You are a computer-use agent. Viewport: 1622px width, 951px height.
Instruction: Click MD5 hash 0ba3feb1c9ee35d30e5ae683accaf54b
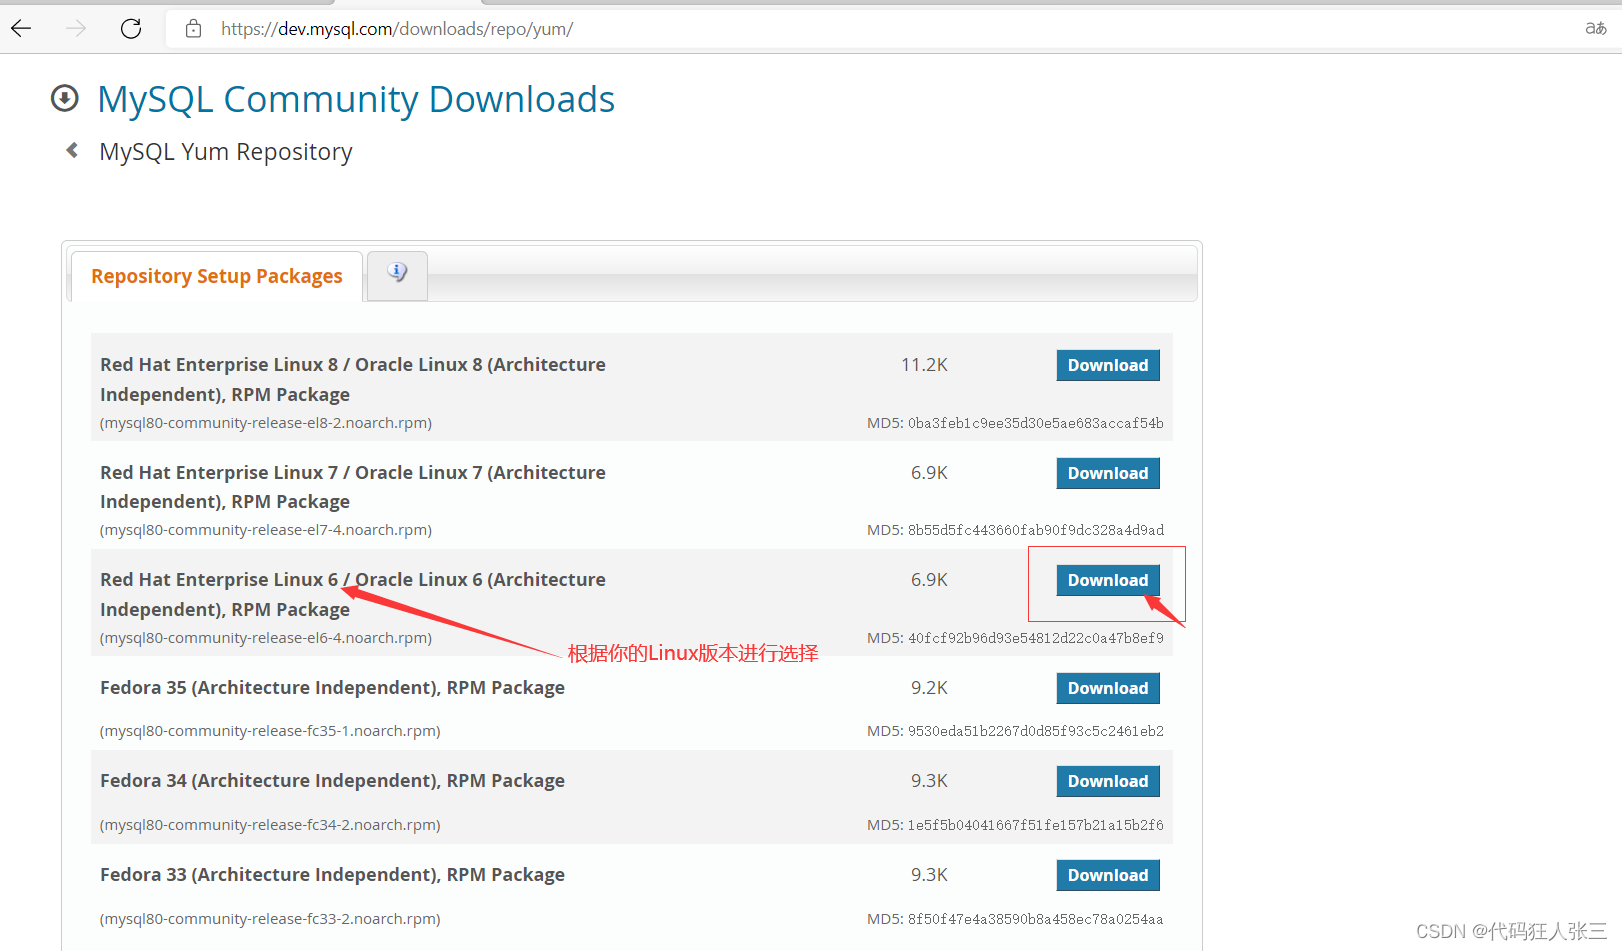[1036, 423]
